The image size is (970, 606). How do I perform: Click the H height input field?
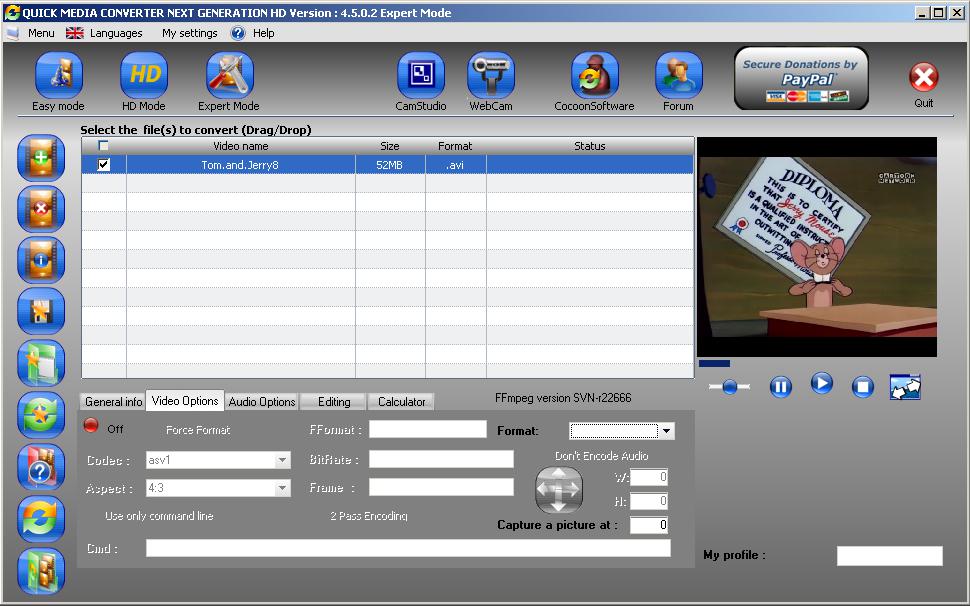pos(649,501)
